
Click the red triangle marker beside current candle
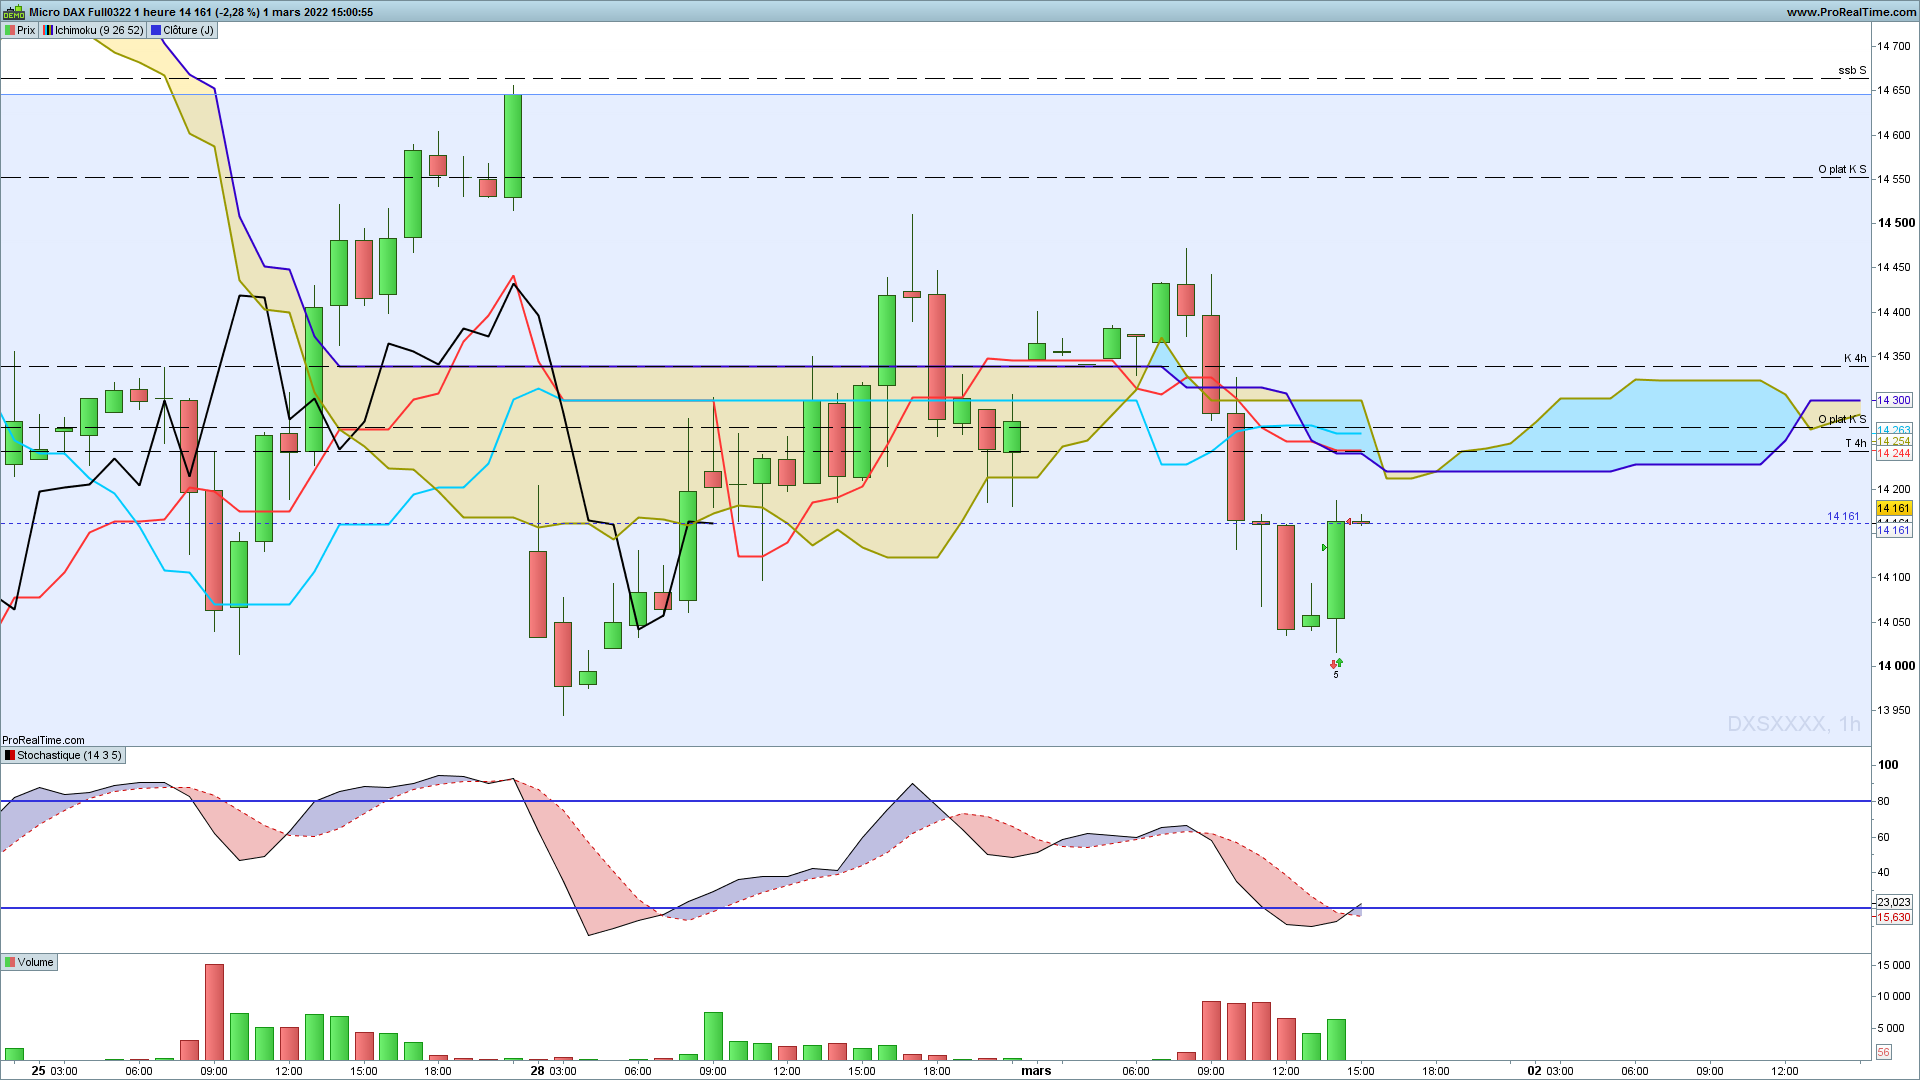click(x=1349, y=522)
